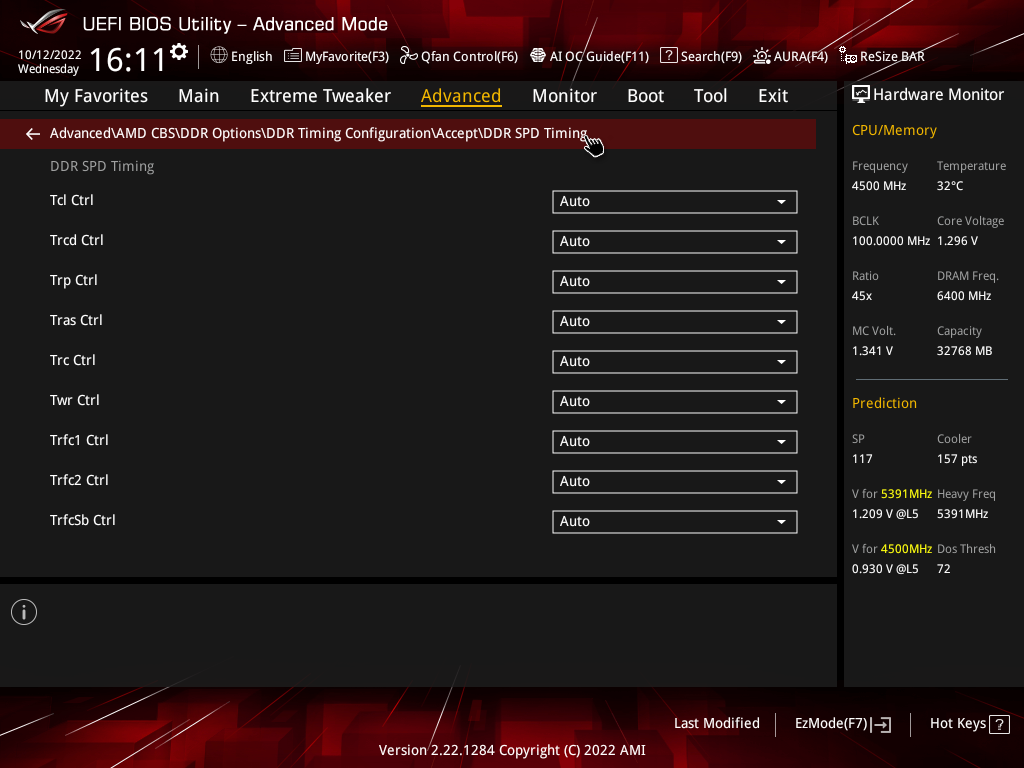1024x768 pixels.
Task: Open the Trcd Ctrl dropdown
Action: (x=675, y=242)
